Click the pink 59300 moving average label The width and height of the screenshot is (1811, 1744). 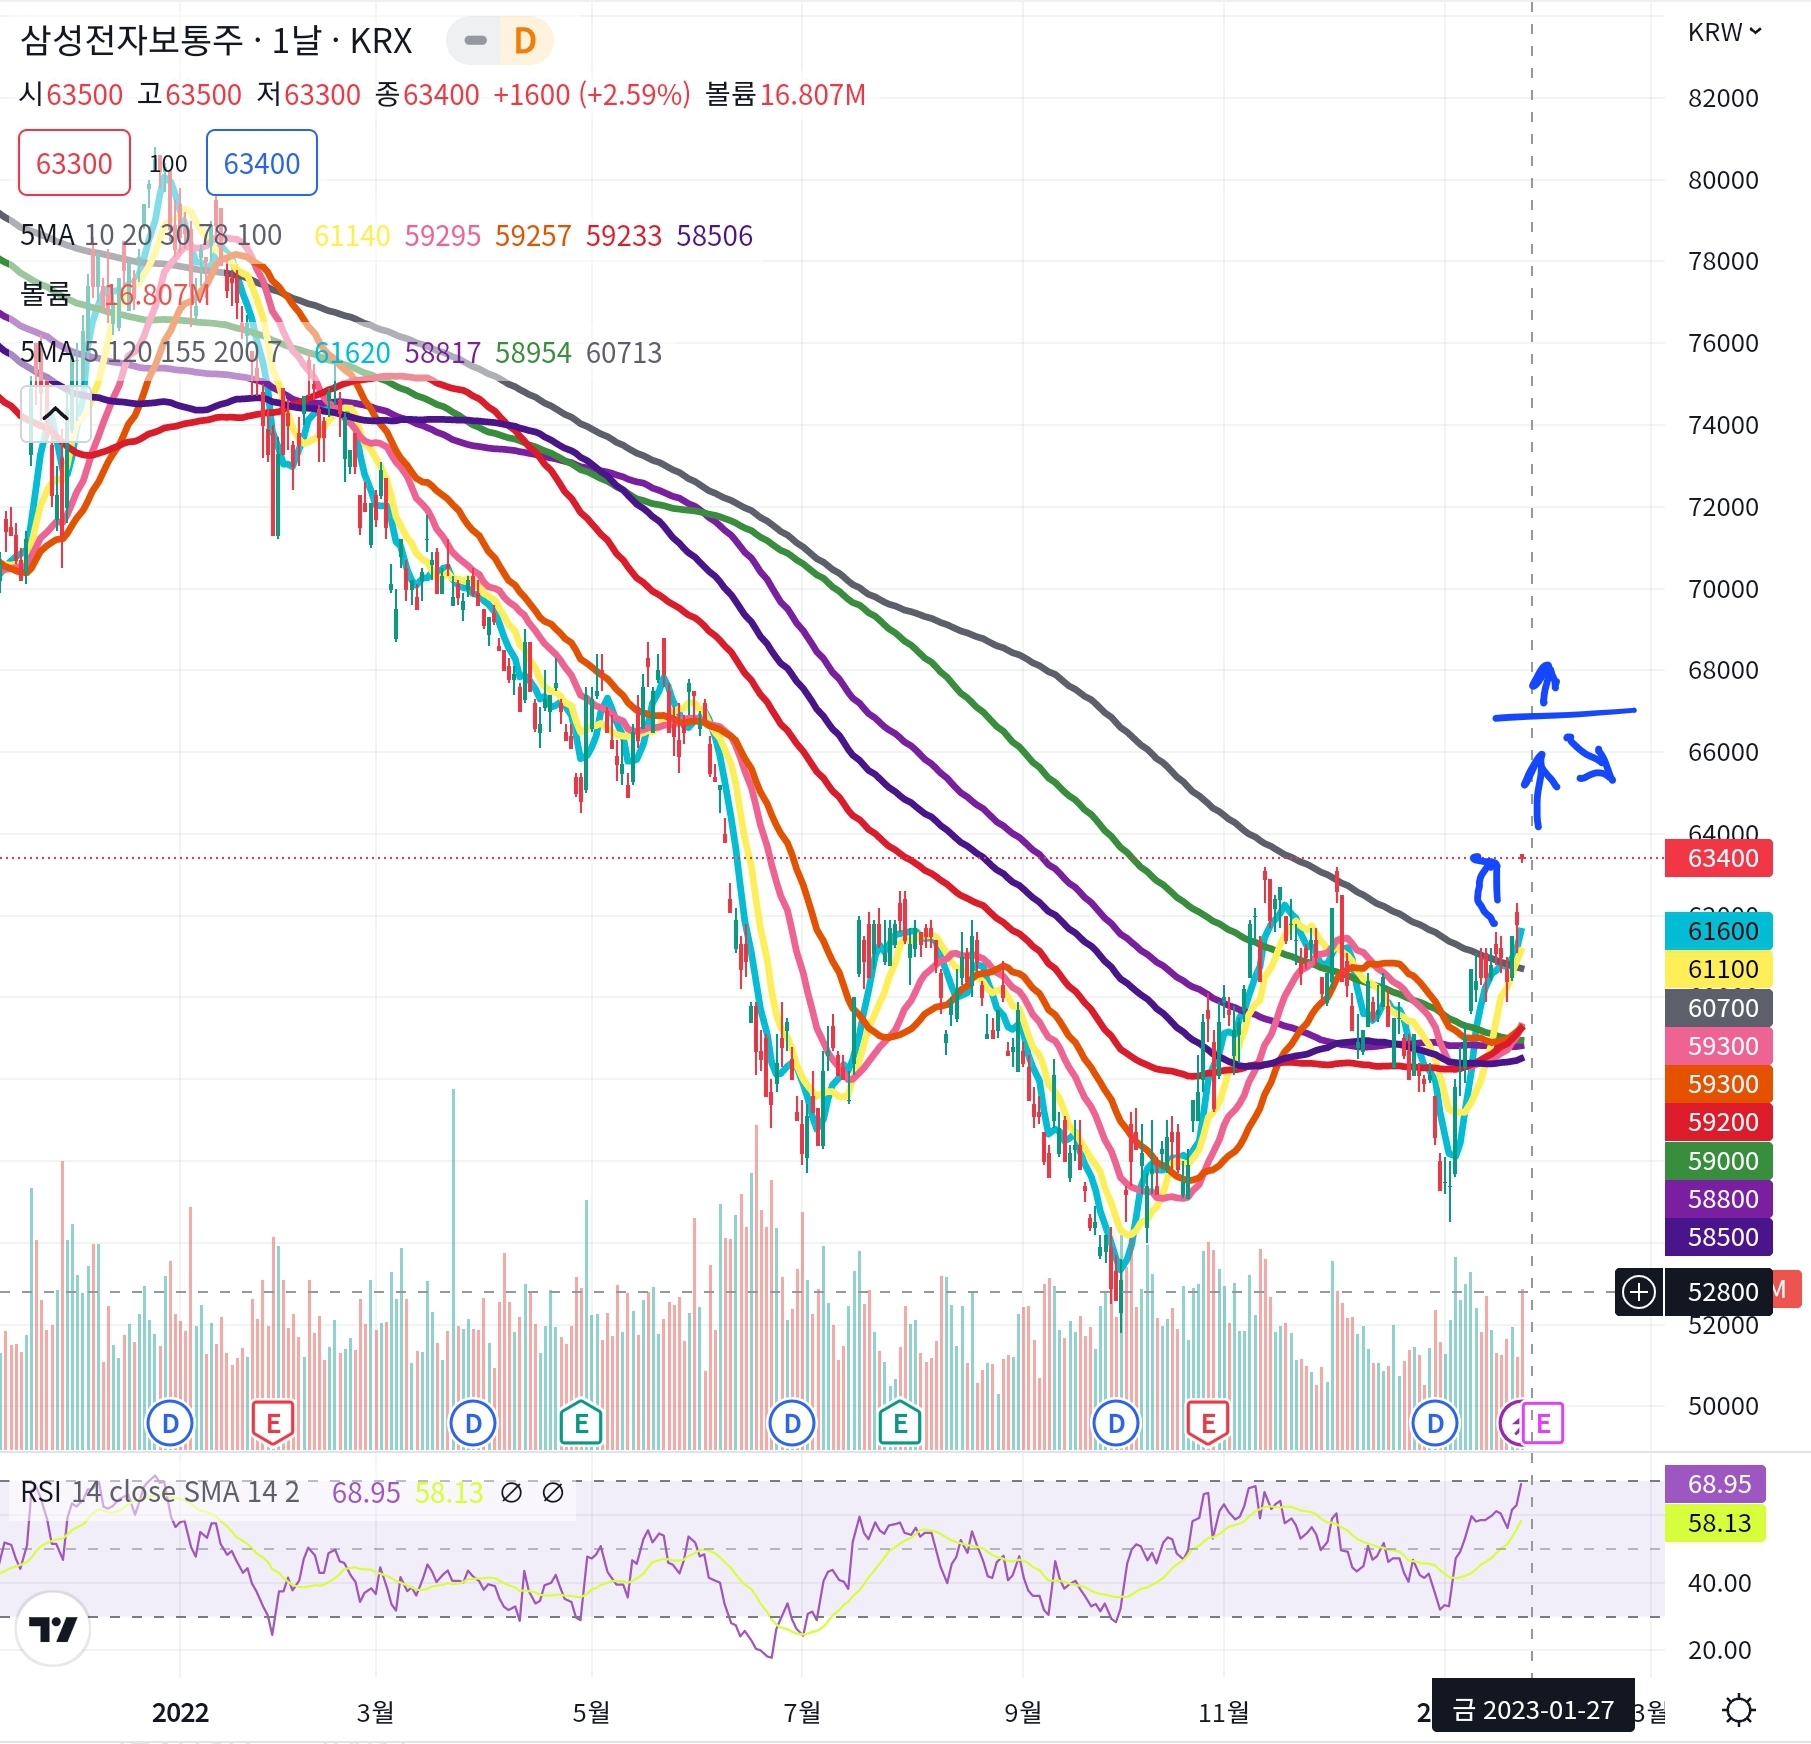pyautogui.click(x=1719, y=1046)
